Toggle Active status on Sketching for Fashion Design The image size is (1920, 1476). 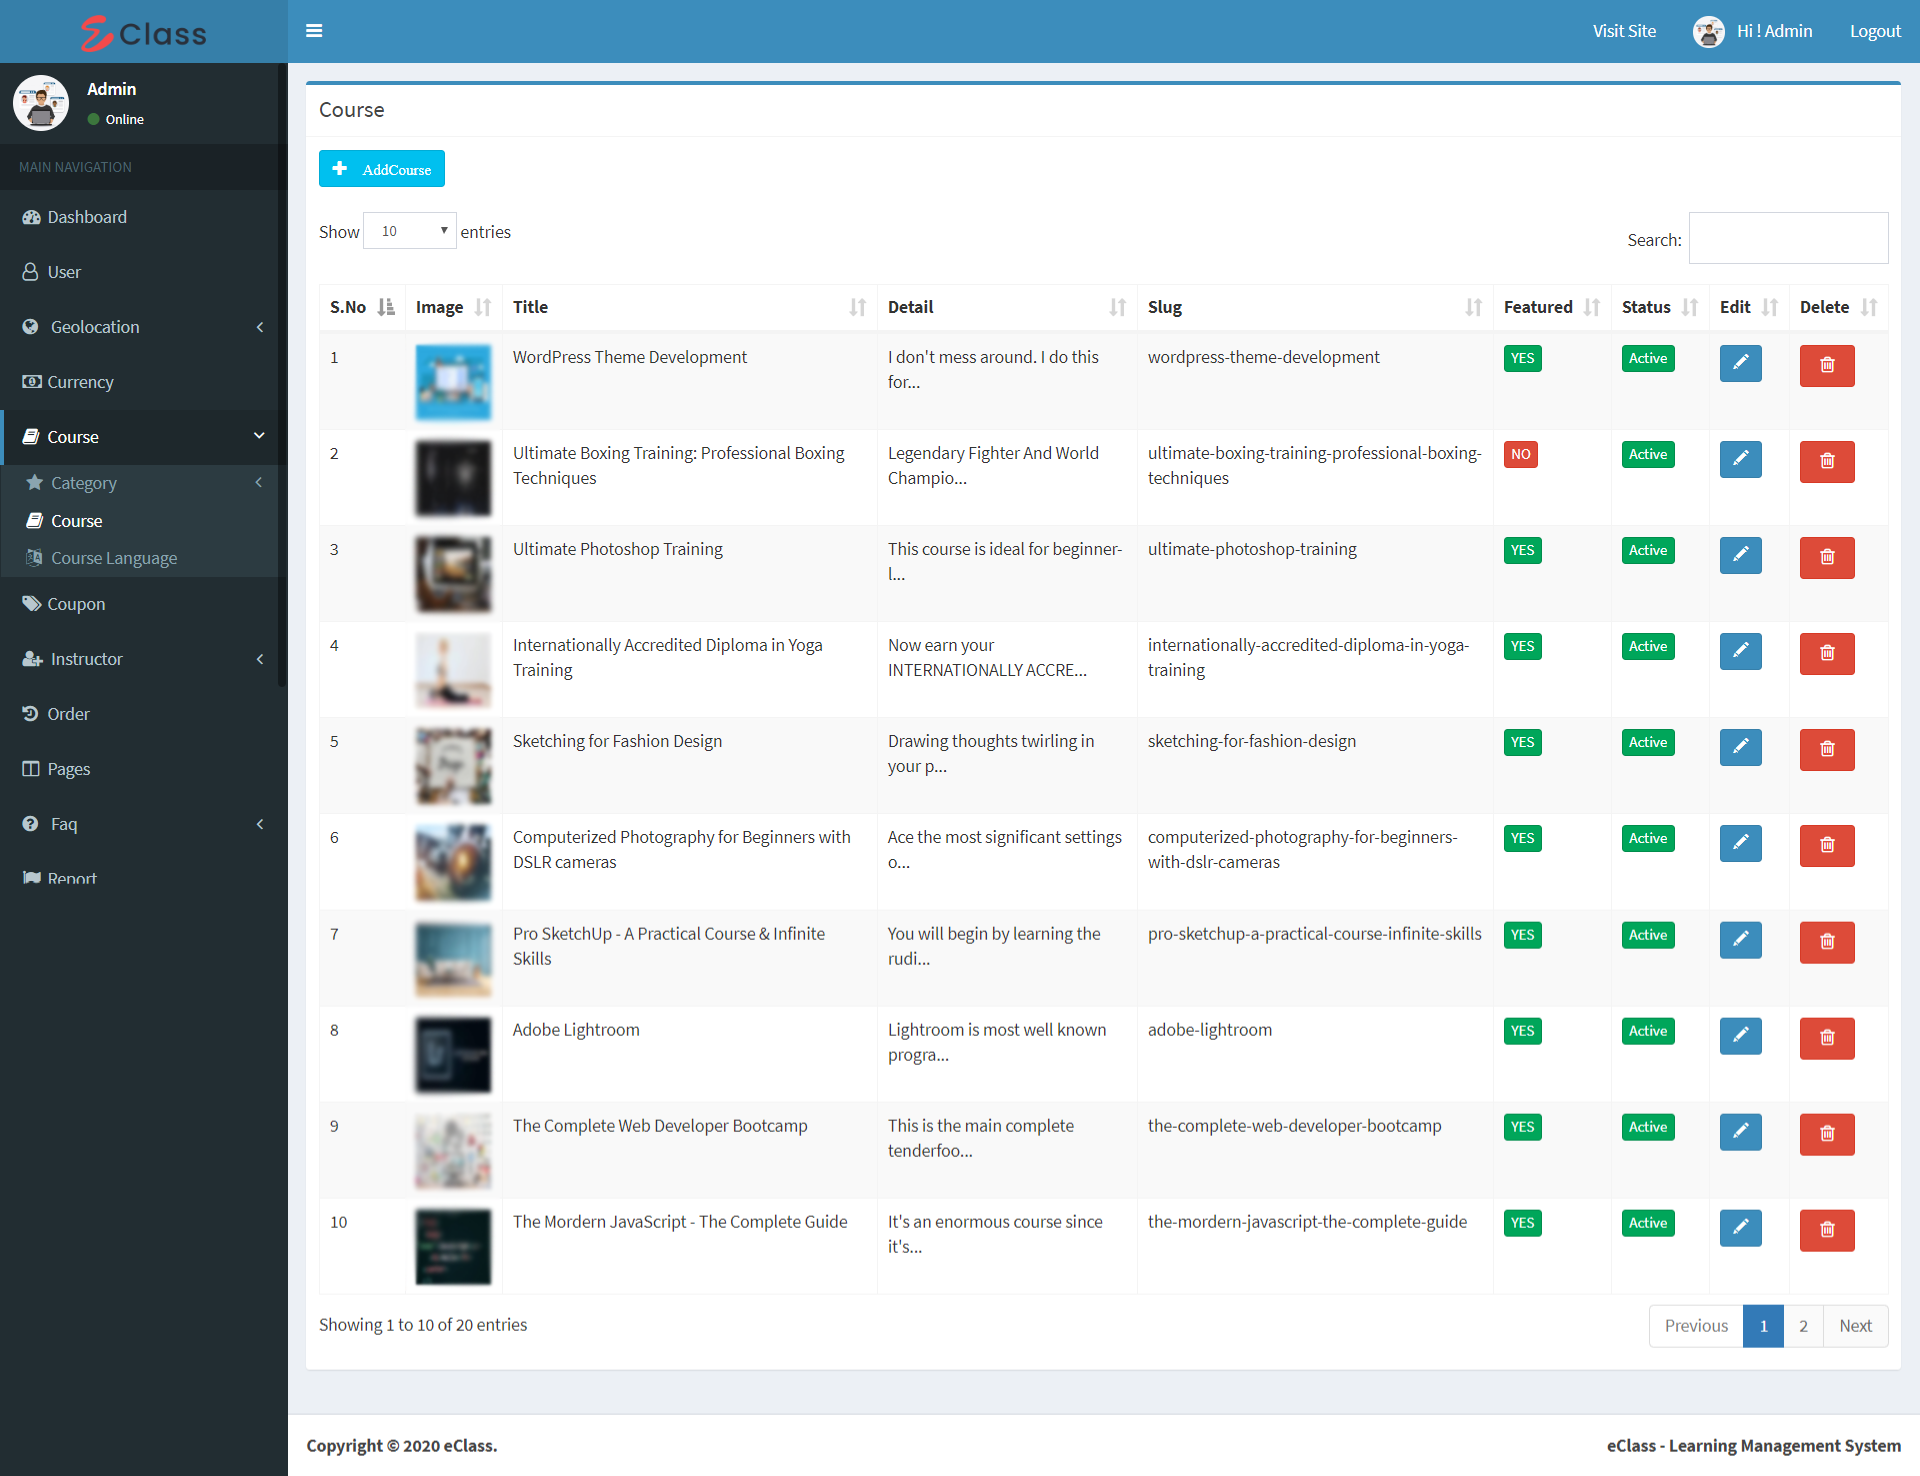1647,742
